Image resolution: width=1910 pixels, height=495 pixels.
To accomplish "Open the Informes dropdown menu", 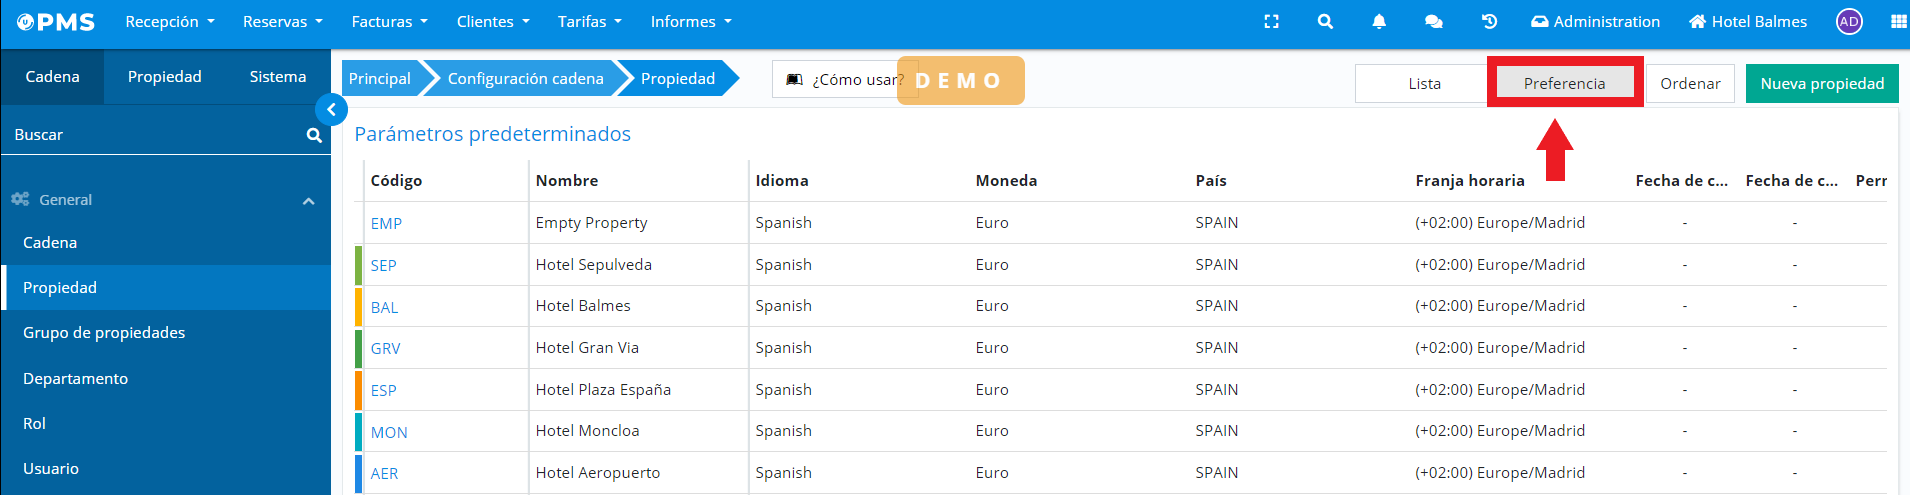I will (x=690, y=22).
